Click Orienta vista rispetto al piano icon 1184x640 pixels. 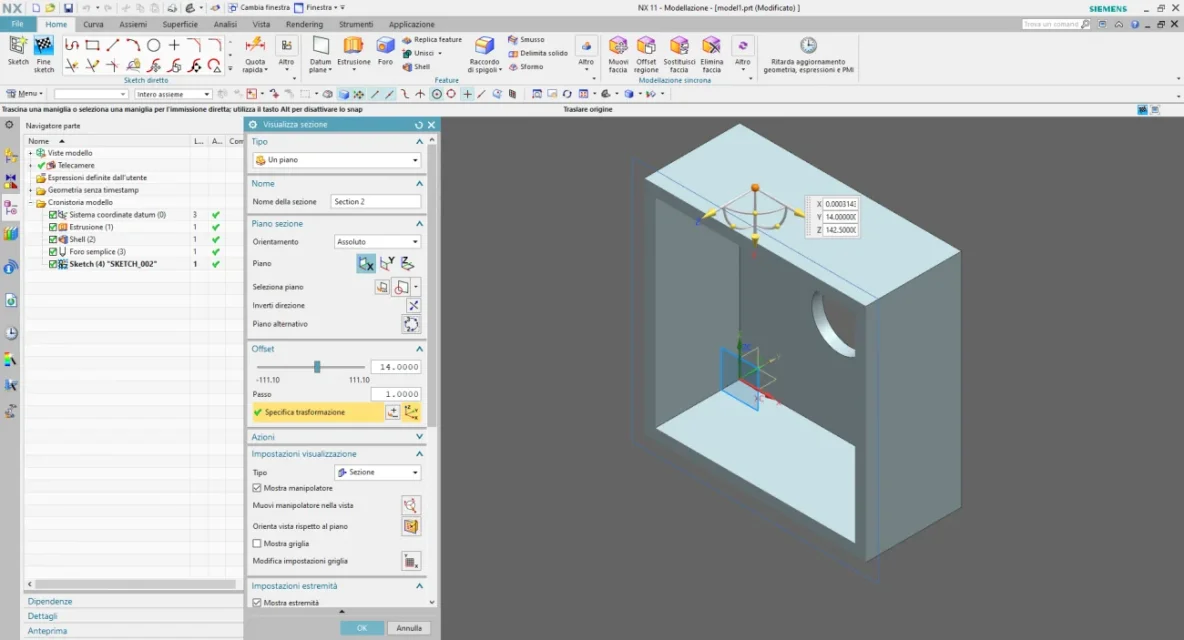(x=411, y=526)
